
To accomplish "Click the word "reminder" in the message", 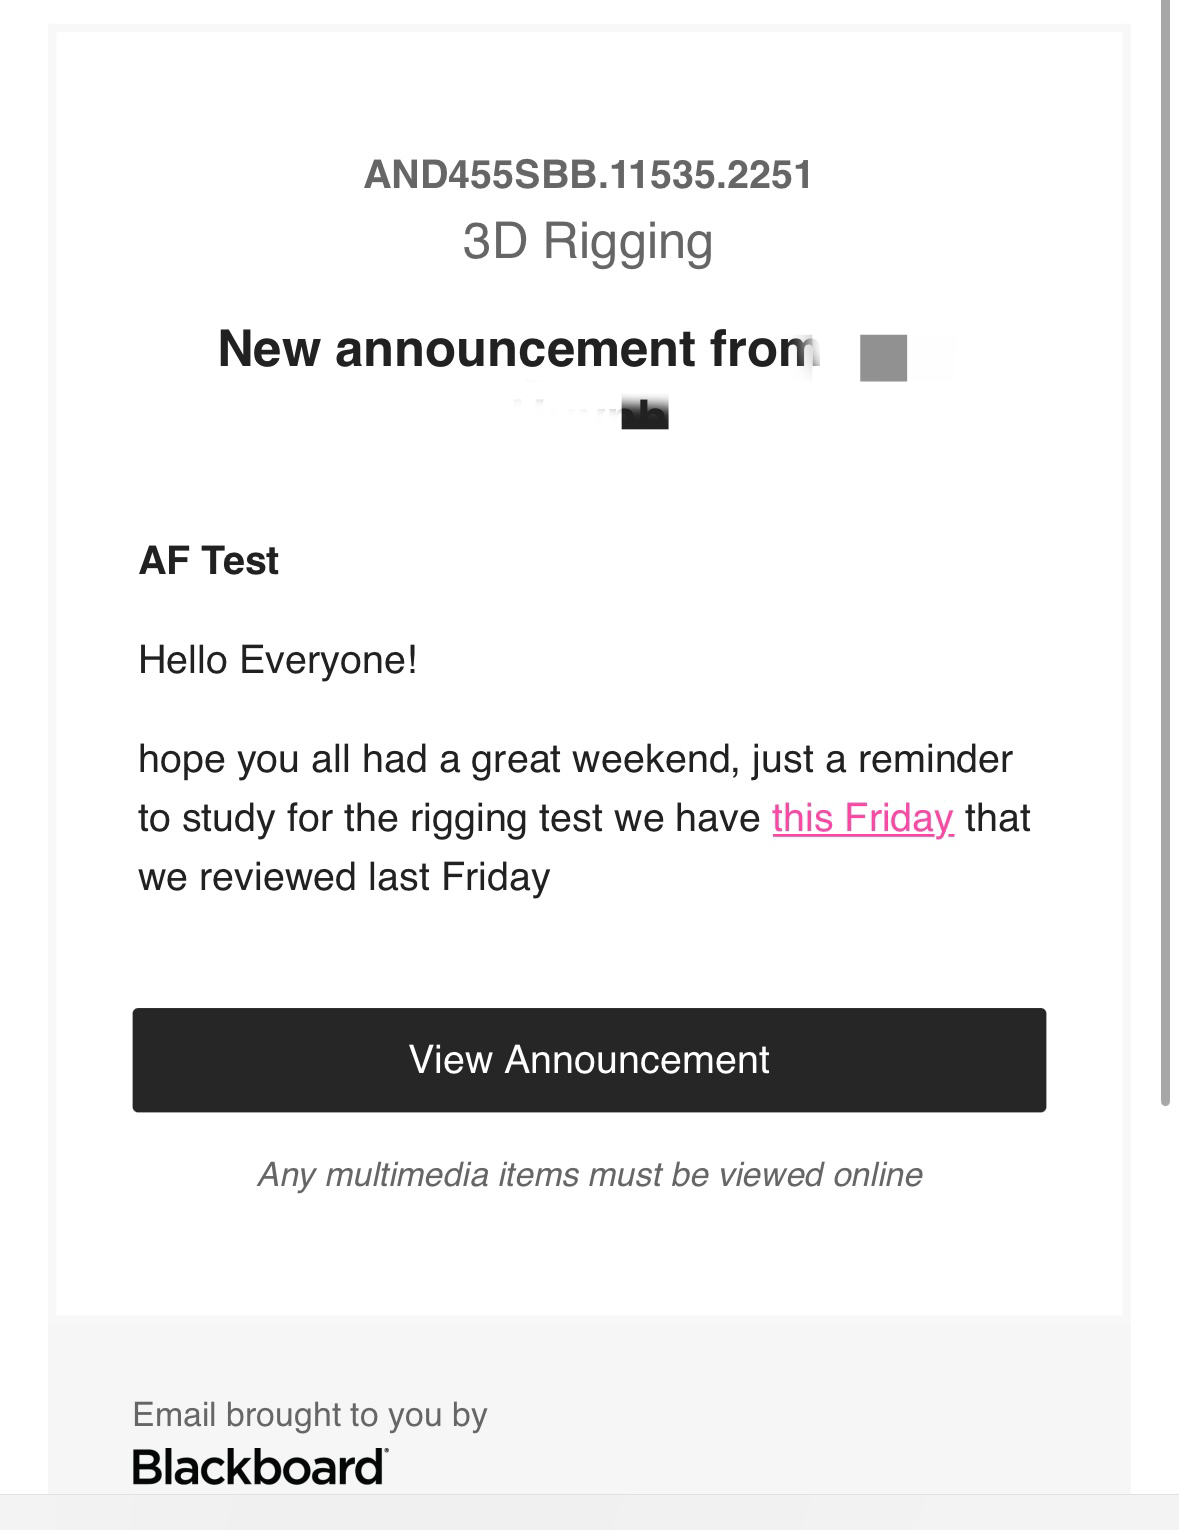I will click(x=935, y=759).
